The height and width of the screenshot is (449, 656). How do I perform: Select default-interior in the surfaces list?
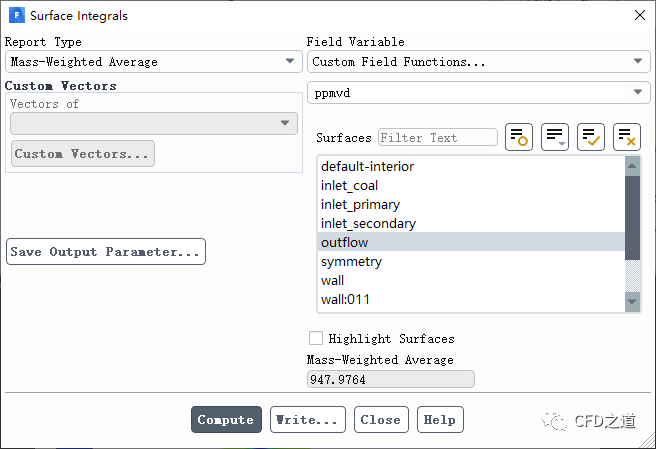tap(367, 166)
